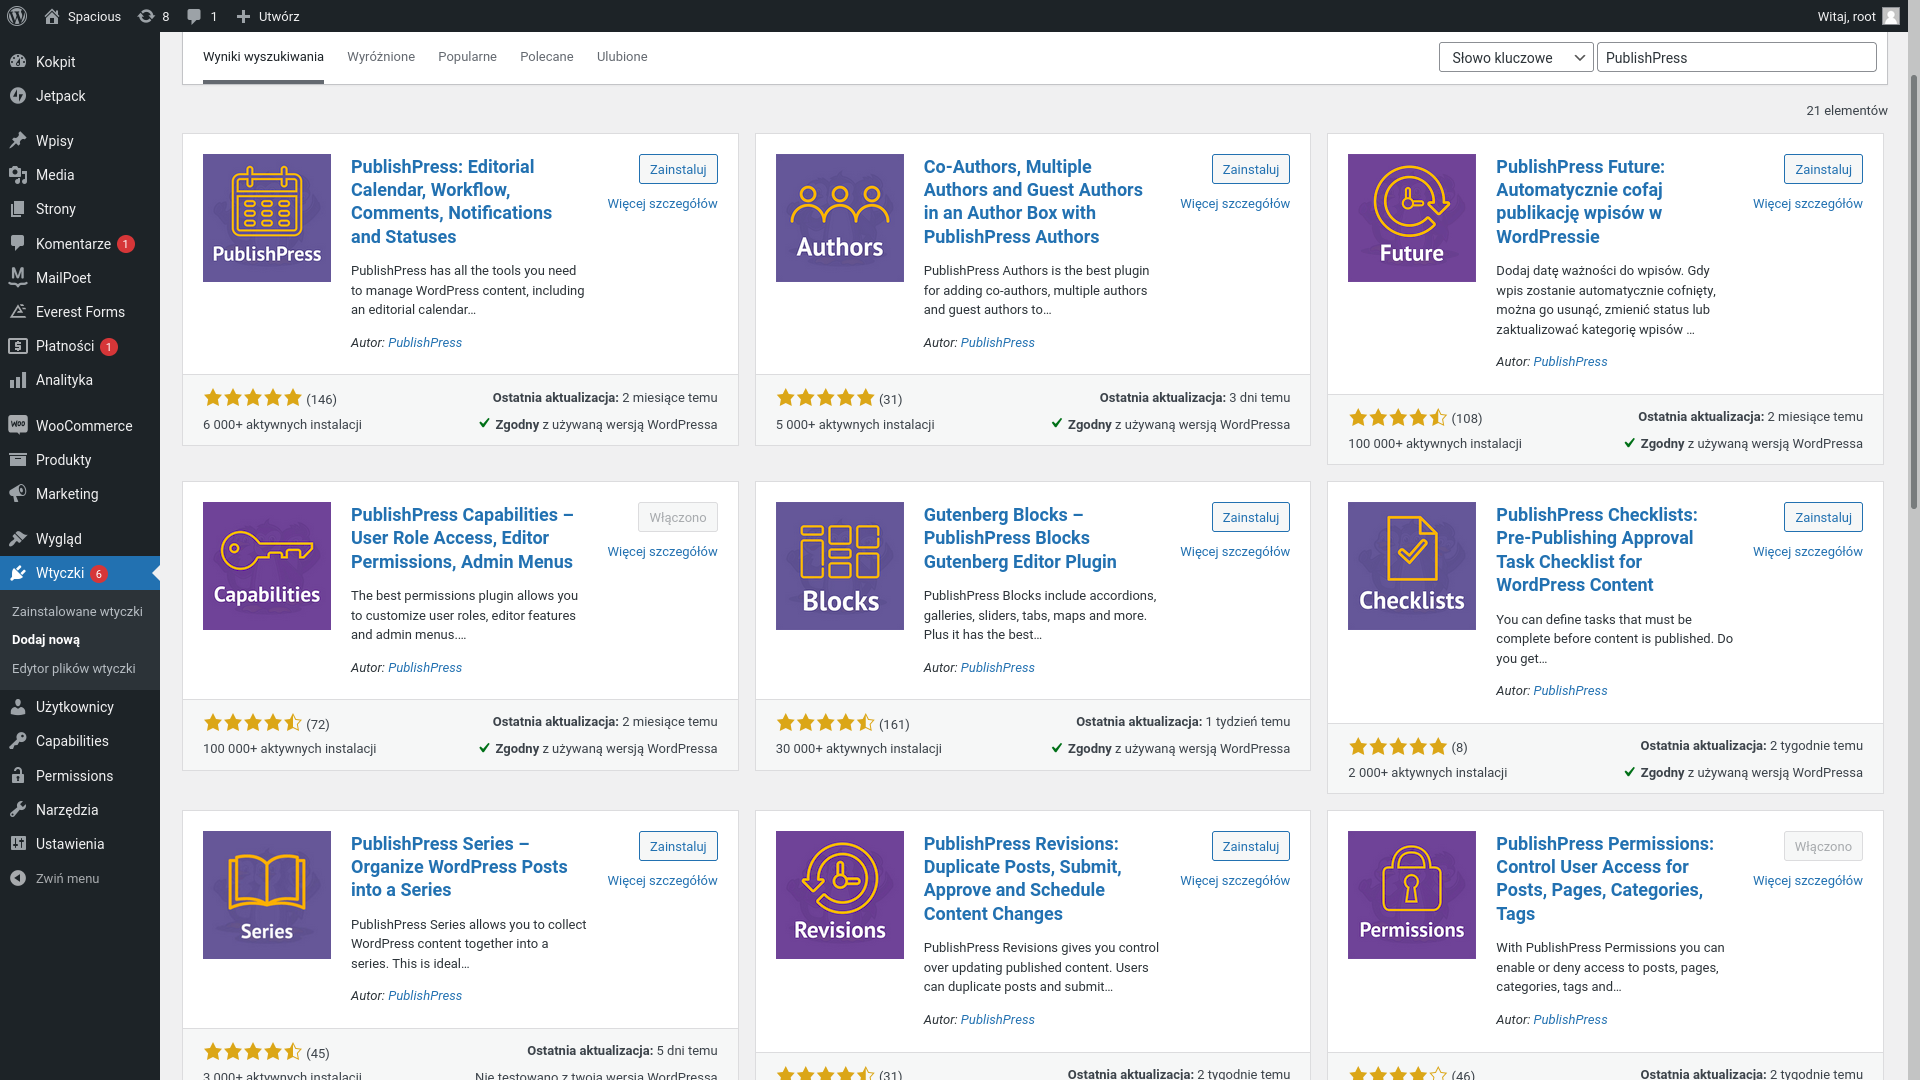The image size is (1920, 1080).
Task: Install PublishPress Revisions plugin
Action: click(x=1251, y=846)
